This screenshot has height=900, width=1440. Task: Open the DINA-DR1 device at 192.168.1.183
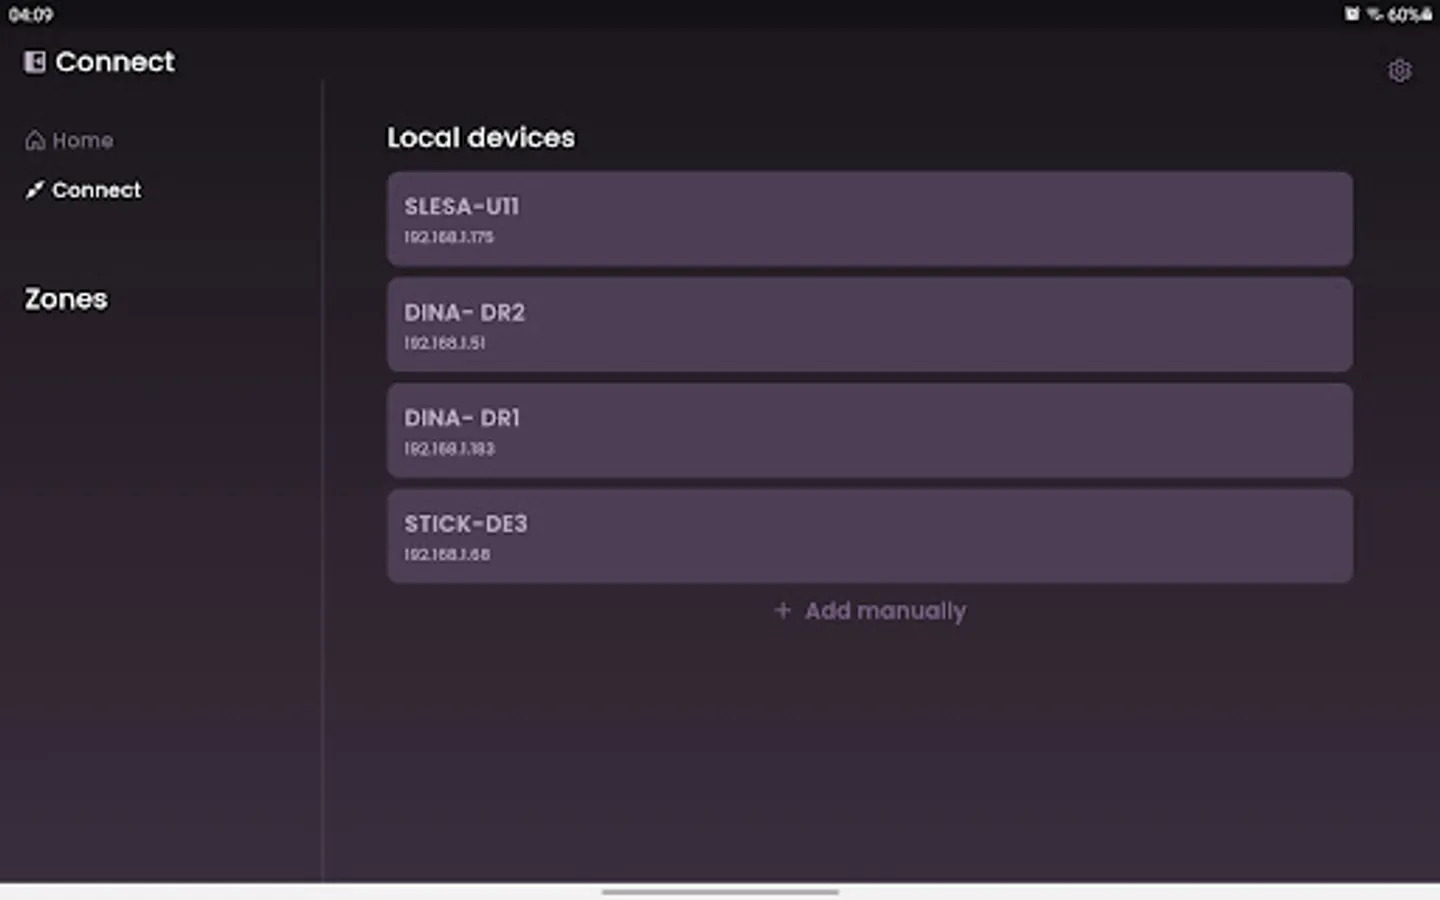(868, 430)
